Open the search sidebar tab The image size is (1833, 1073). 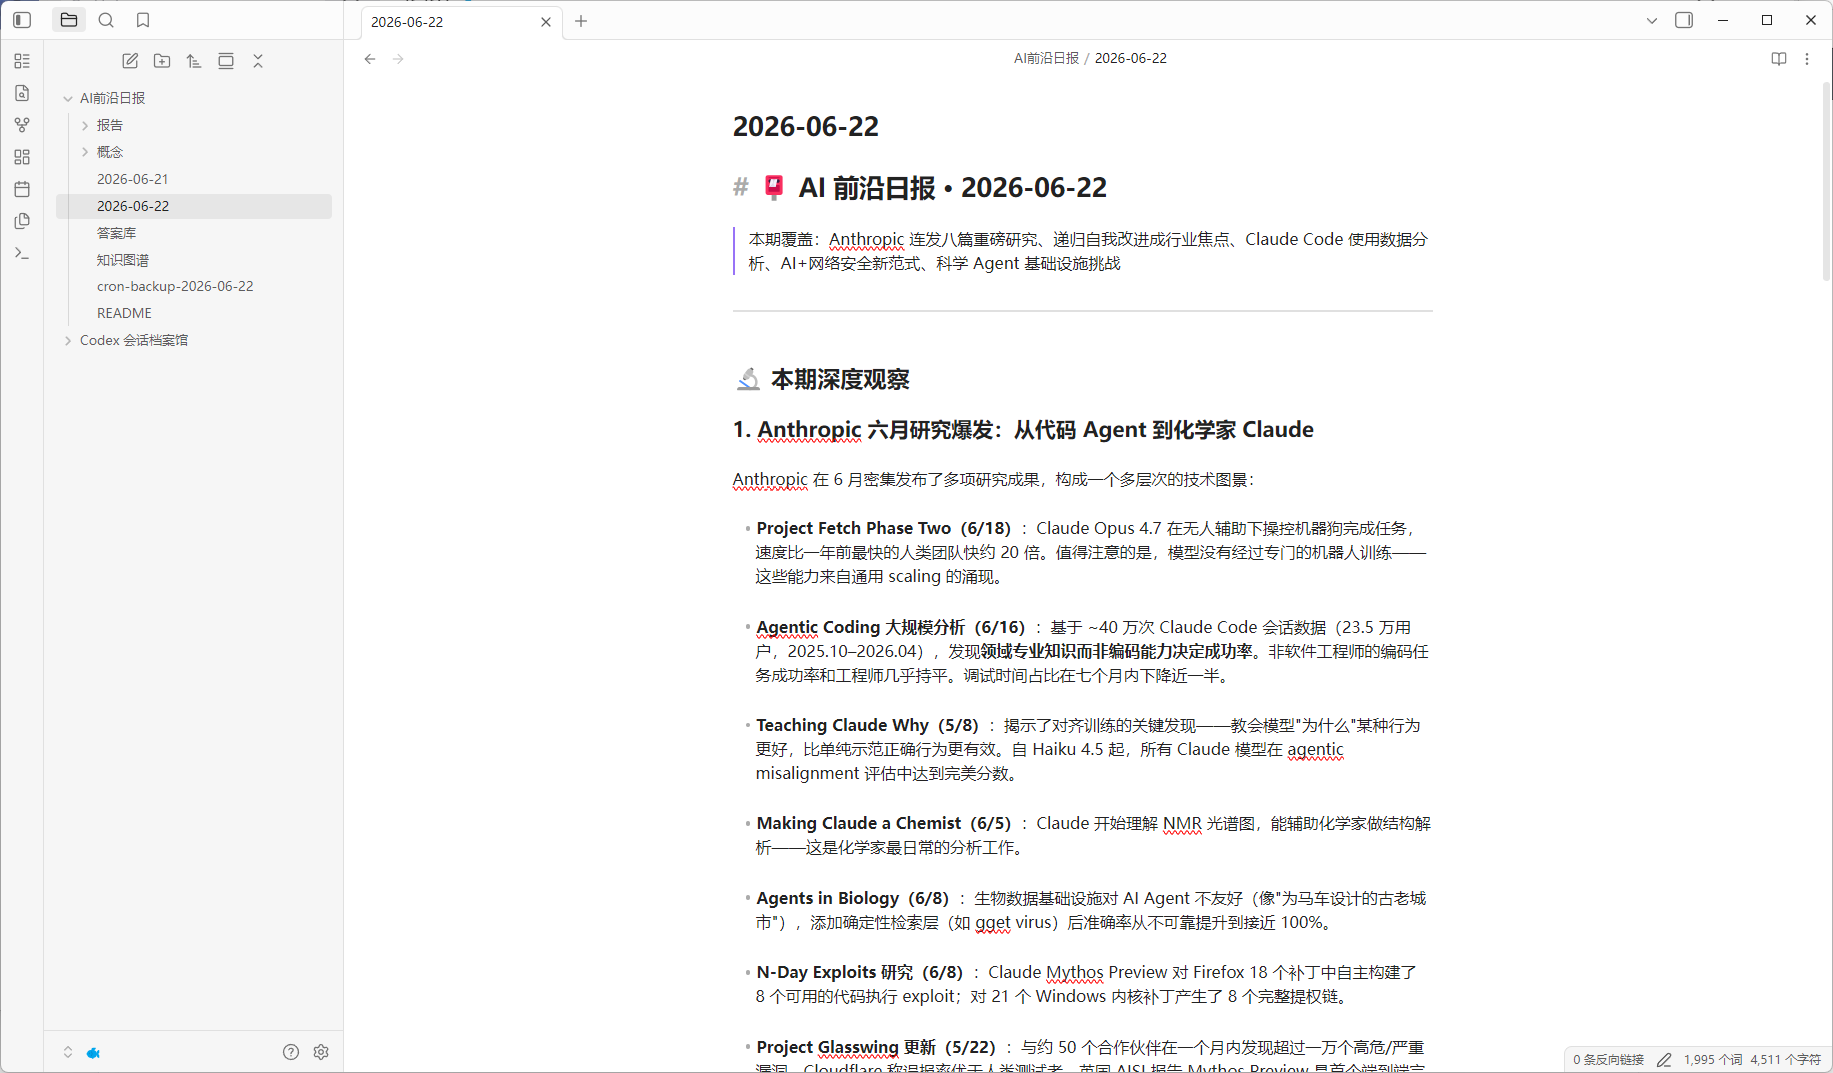click(x=106, y=20)
